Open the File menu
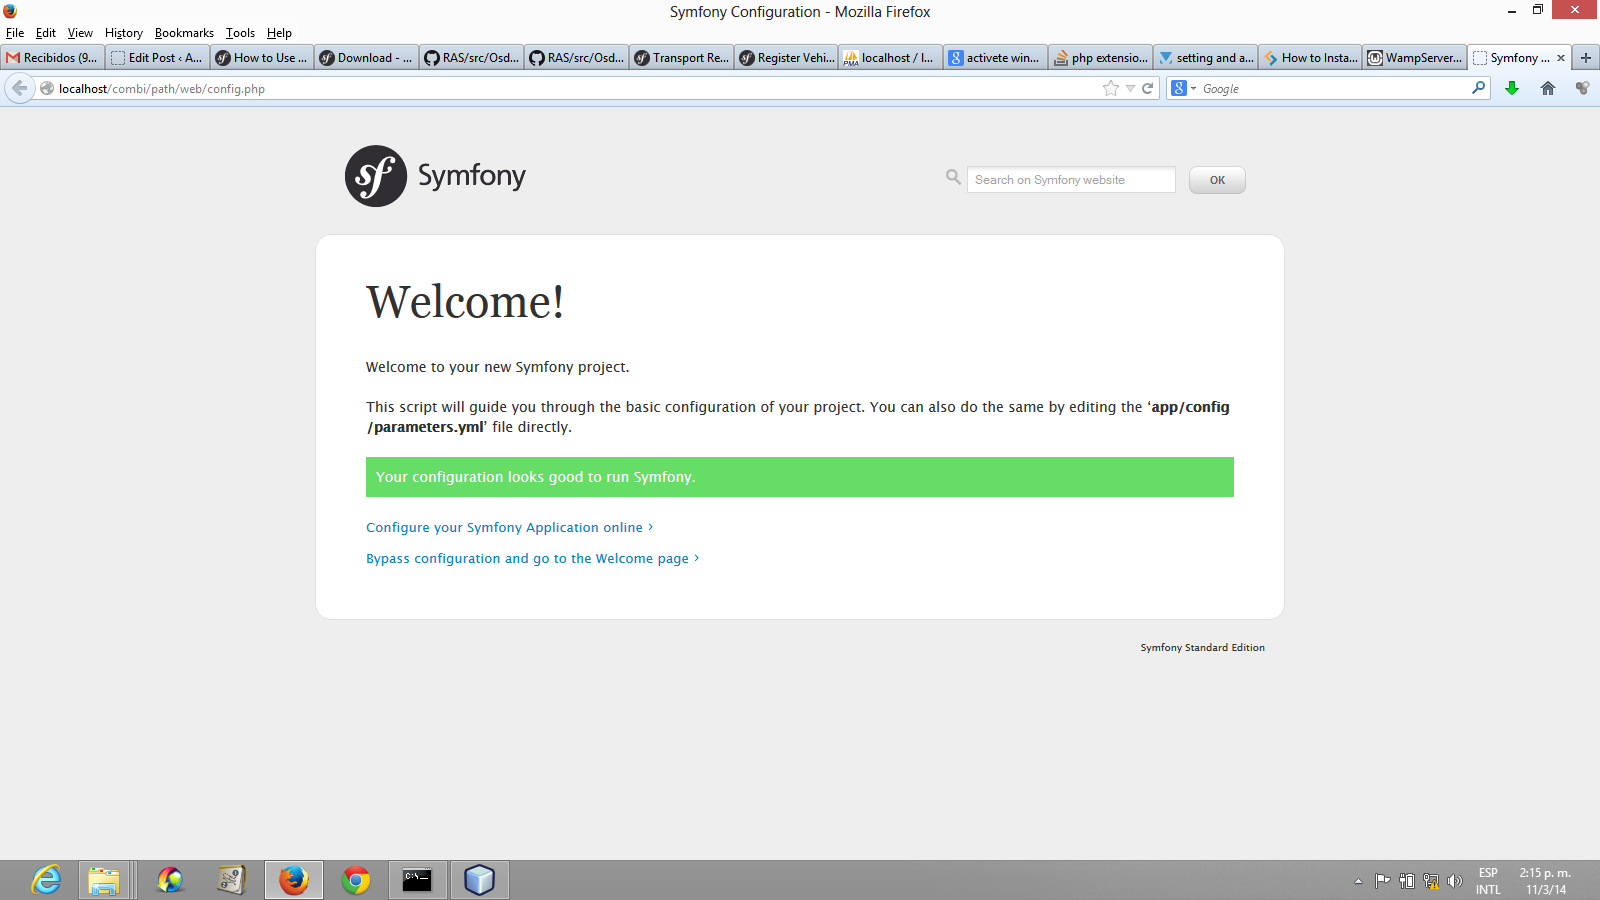This screenshot has width=1600, height=900. [x=15, y=33]
